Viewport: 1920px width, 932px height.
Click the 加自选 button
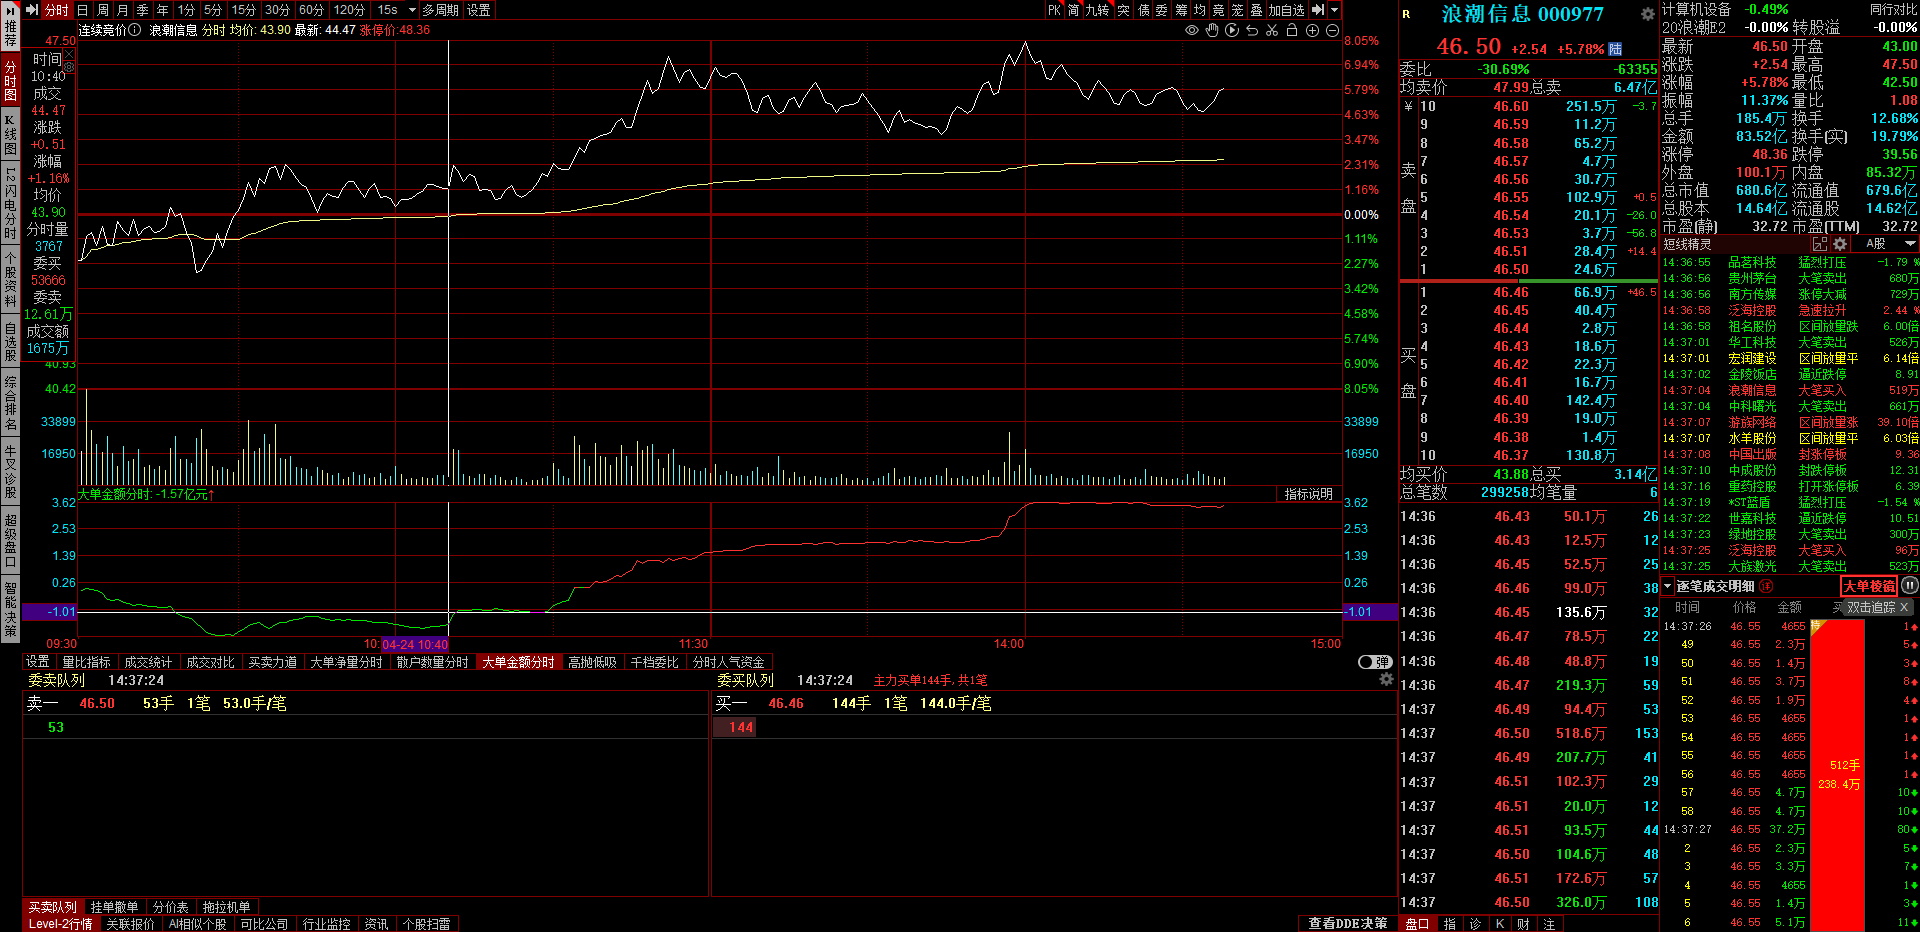(x=1286, y=10)
